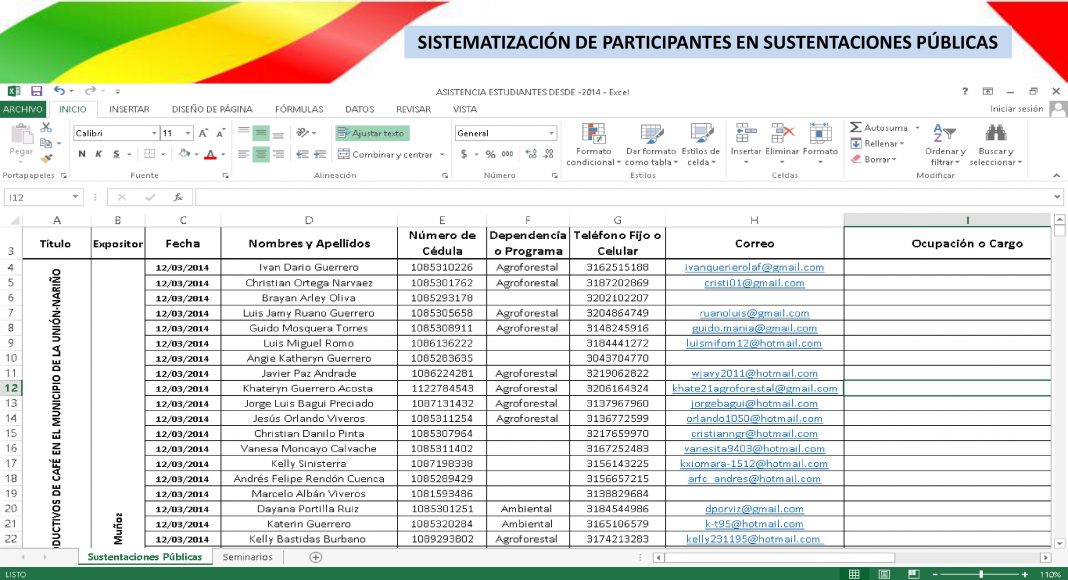Apply bold with the N button
The image size is (1068, 580).
pos(82,155)
